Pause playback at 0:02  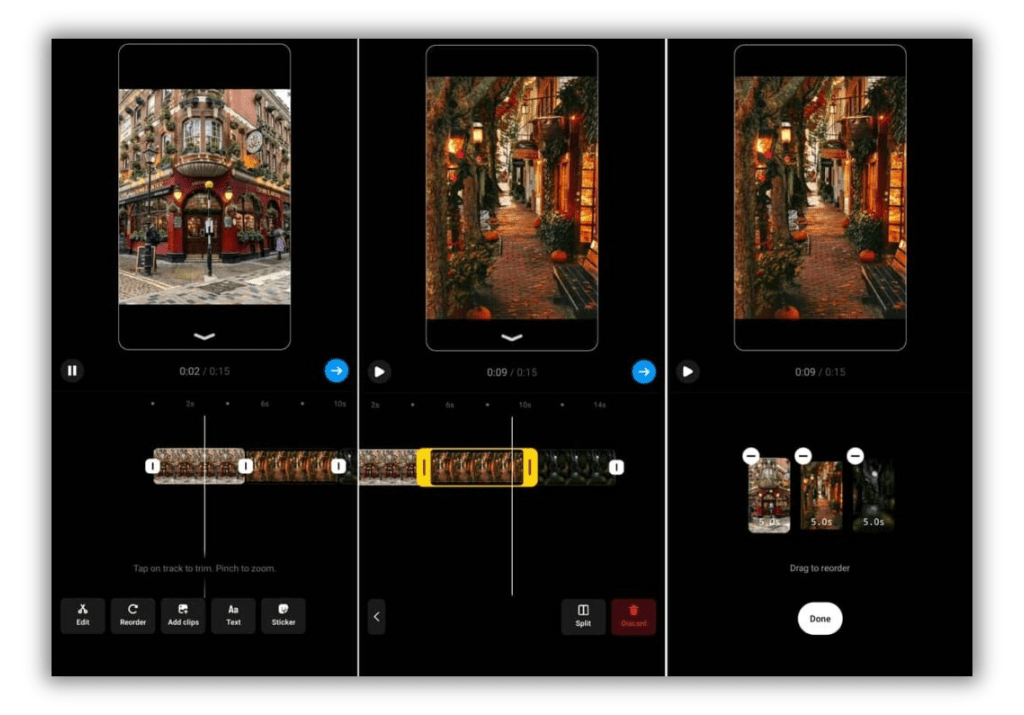point(72,371)
